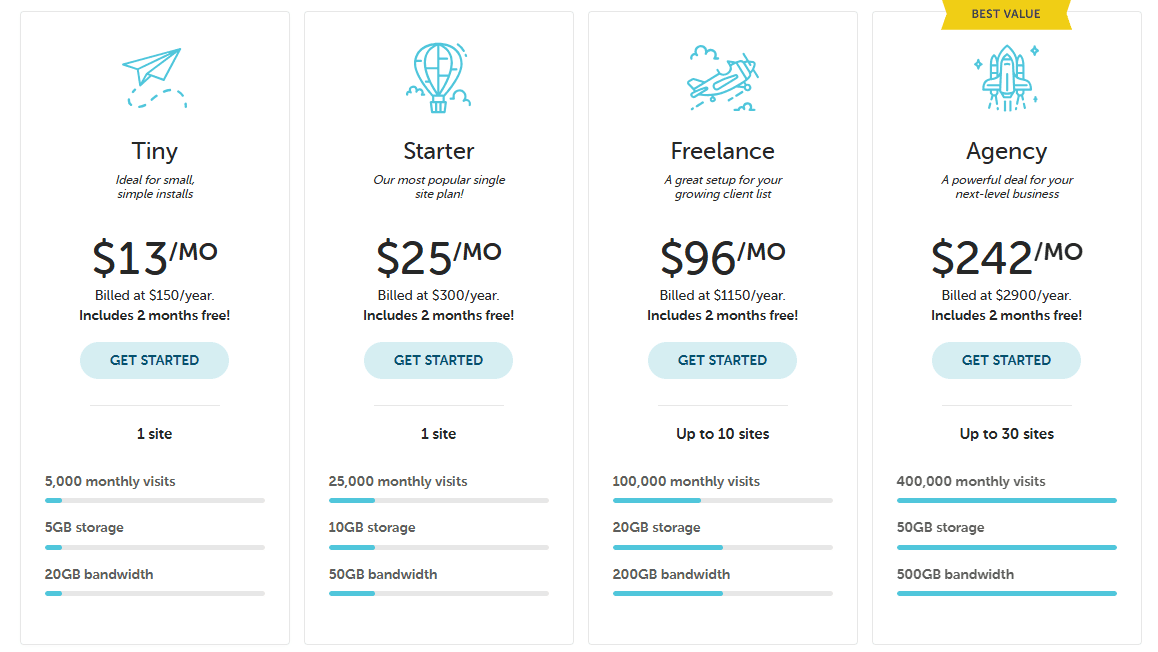Click the Tiny plan 5,000 monthly visits bar
The image size is (1158, 652).
tap(155, 500)
